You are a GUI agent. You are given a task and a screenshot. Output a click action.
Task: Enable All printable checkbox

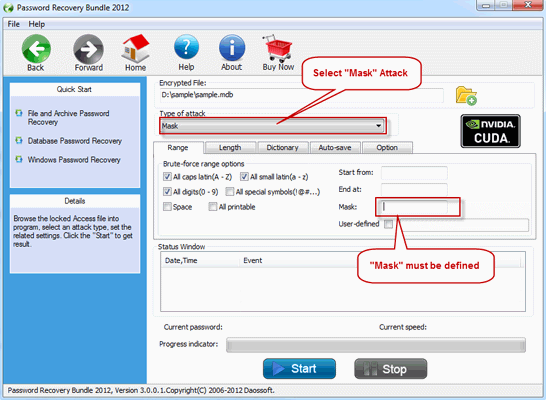[x=213, y=207]
